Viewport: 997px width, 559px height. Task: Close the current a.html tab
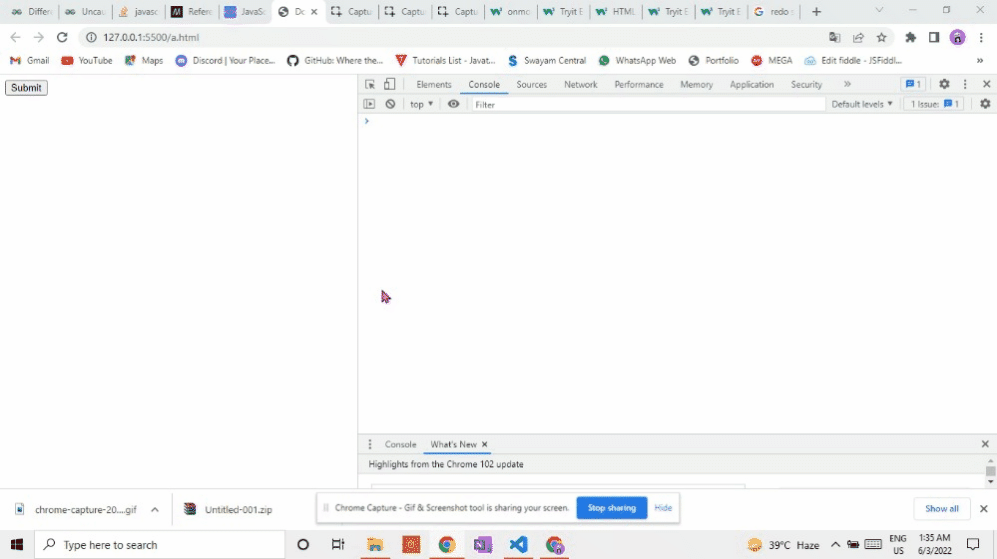[x=314, y=11]
